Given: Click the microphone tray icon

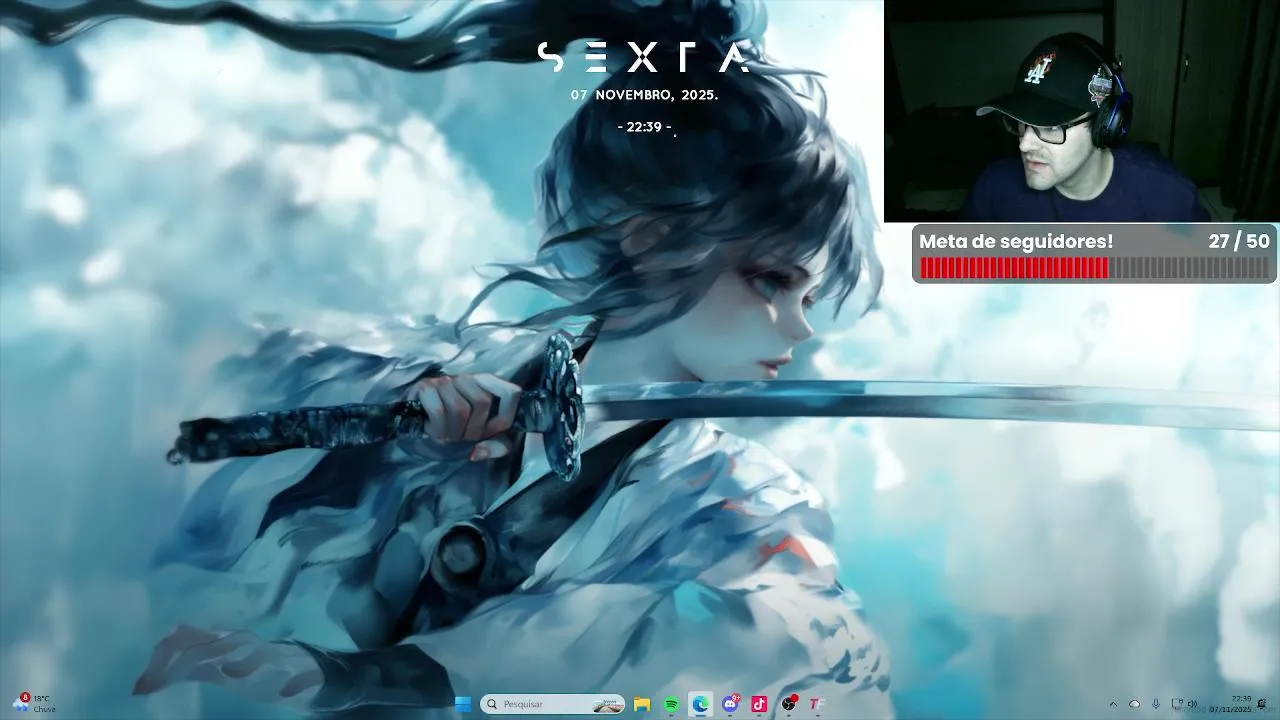Looking at the screenshot, I should [1156, 704].
